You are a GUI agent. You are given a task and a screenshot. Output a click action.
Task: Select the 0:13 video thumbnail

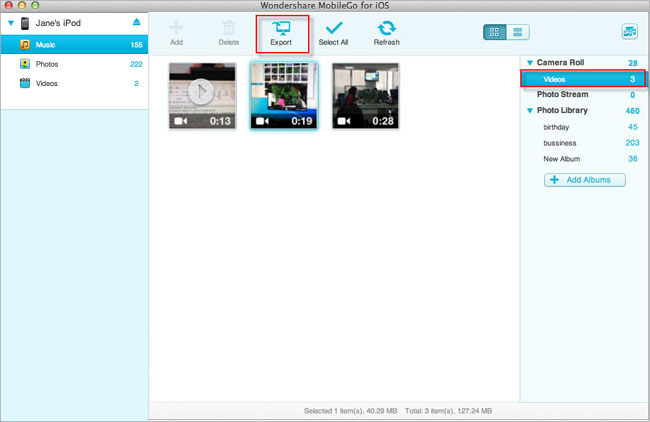(202, 96)
